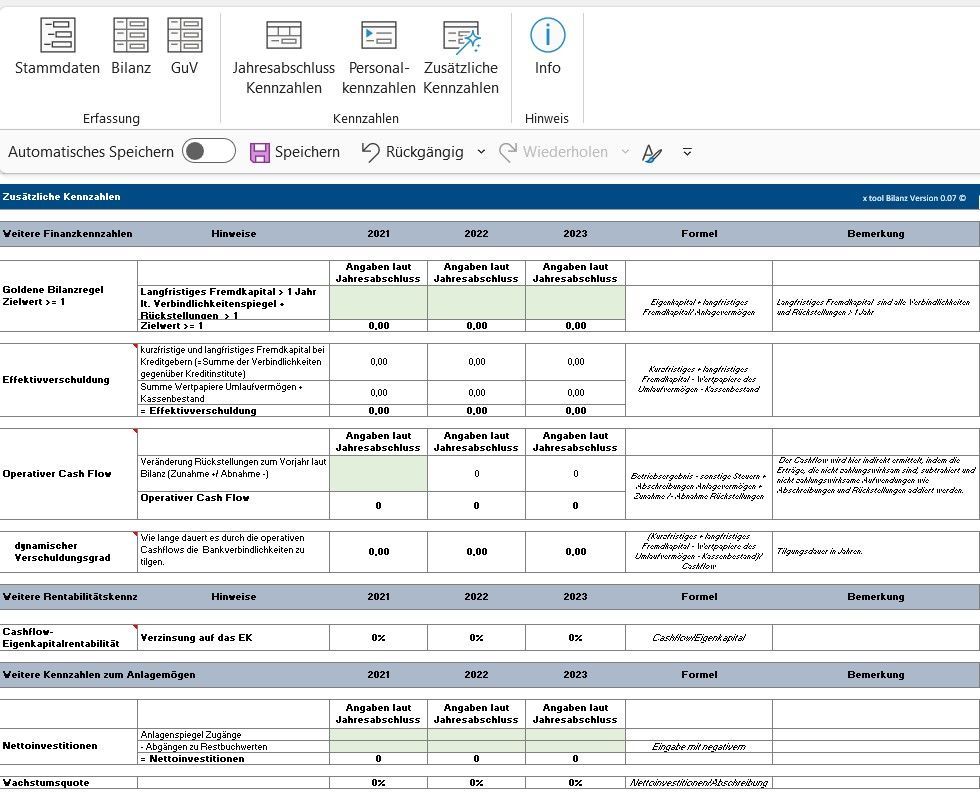Open the Wiederholen dropdown arrow
Image resolution: width=980 pixels, height=811 pixels.
625,152
